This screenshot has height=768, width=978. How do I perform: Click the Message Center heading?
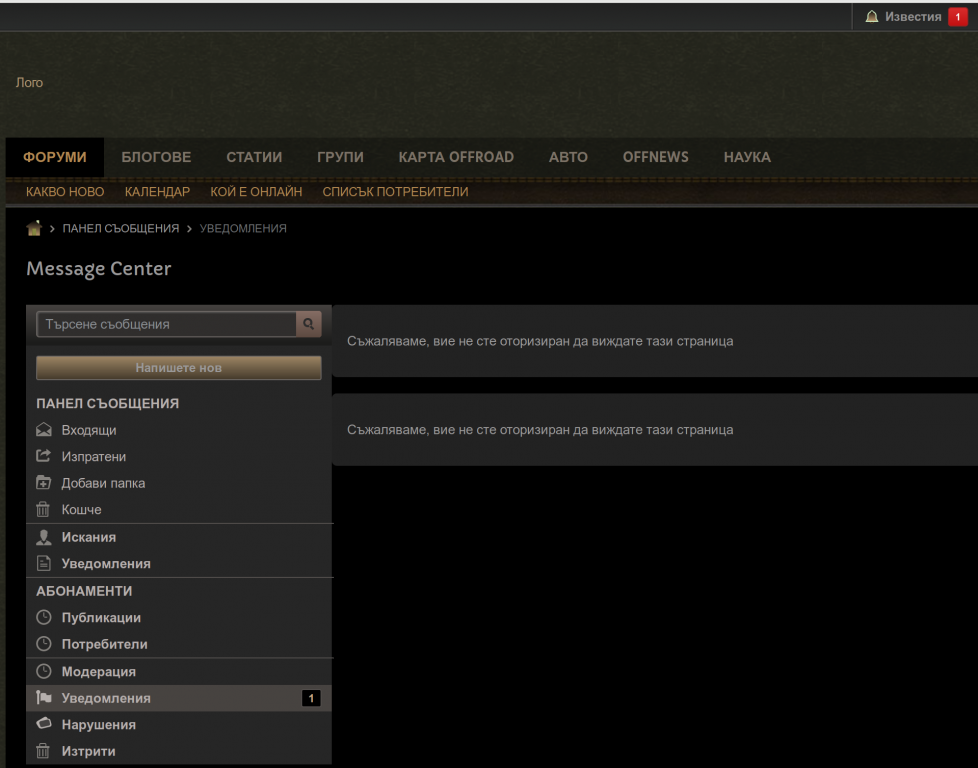pyautogui.click(x=99, y=268)
